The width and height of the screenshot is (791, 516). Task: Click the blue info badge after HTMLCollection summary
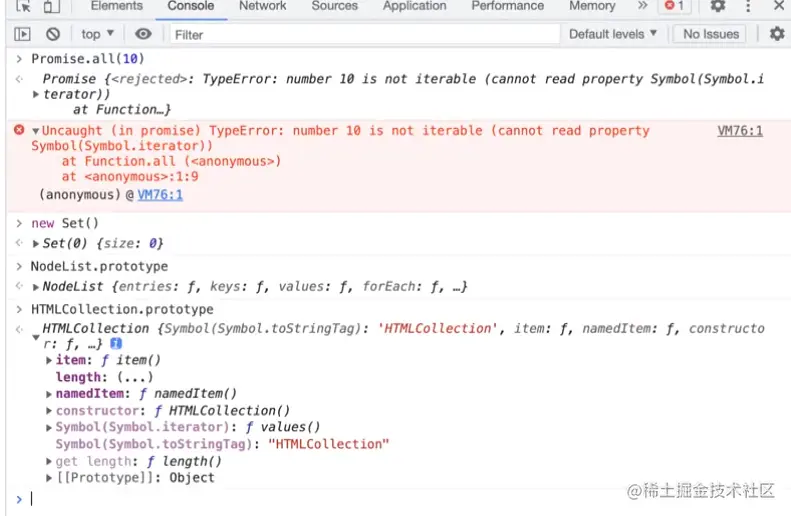click(116, 344)
